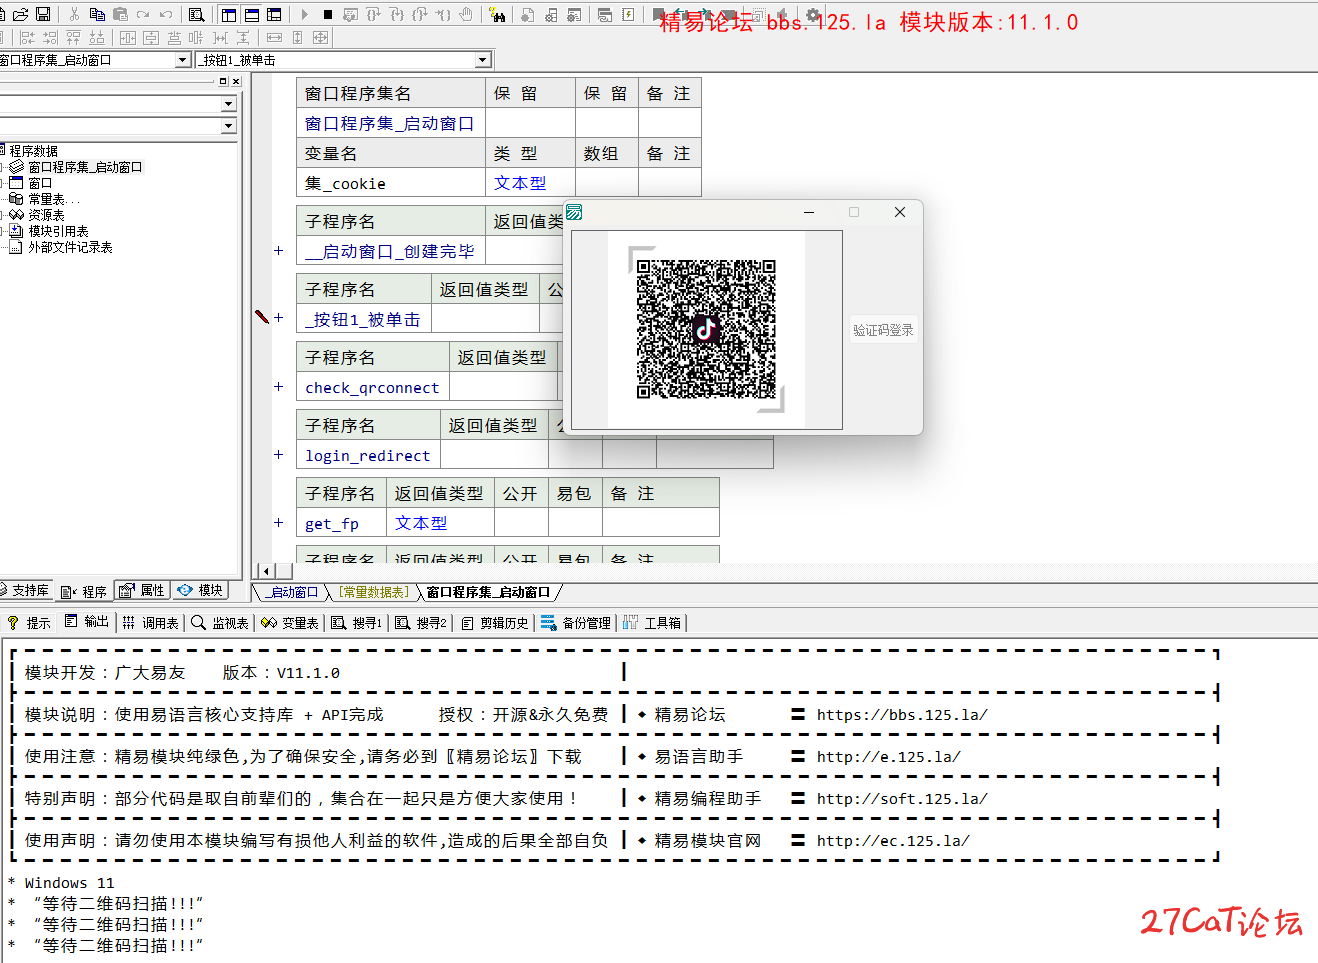
Task: Switch to 窗口程序集_启动窗口 editor tab
Action: tap(488, 592)
